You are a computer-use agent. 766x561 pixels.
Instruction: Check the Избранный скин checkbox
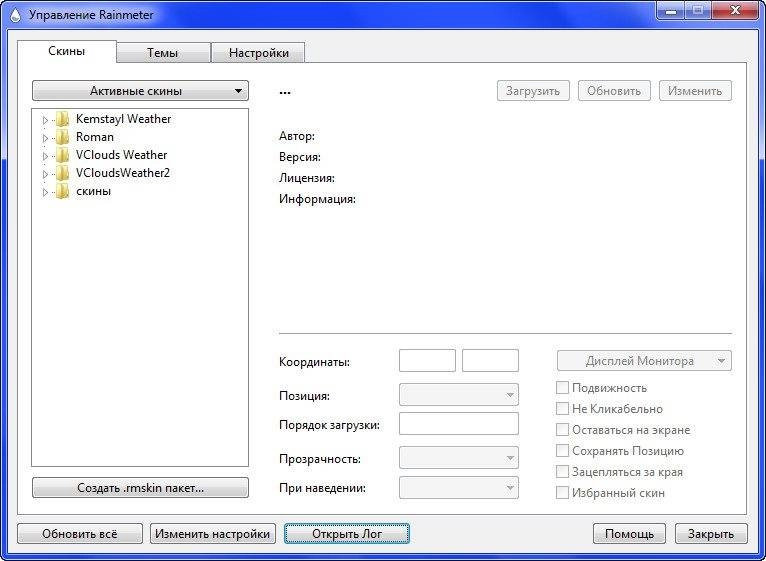562,493
